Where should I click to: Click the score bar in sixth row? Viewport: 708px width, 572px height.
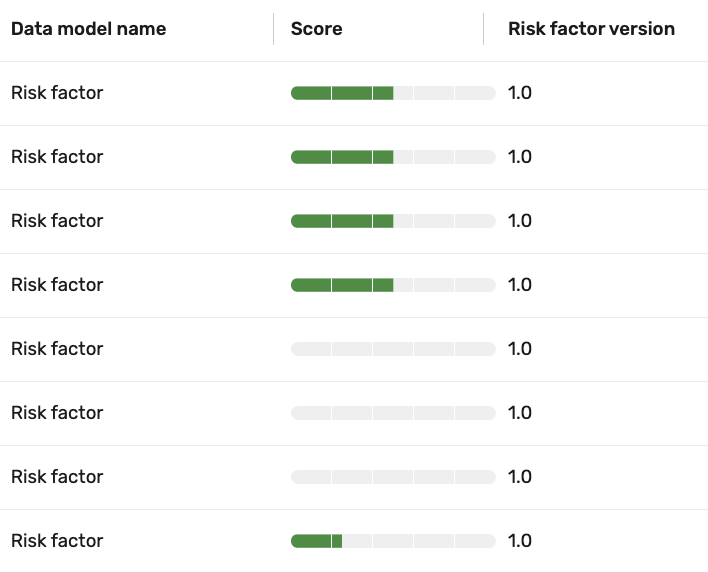coord(393,413)
